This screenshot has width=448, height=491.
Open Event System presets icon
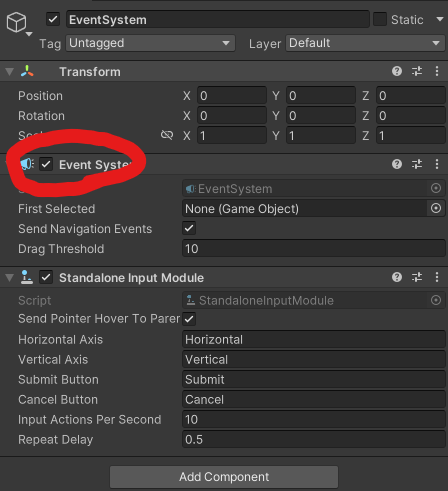click(x=417, y=164)
